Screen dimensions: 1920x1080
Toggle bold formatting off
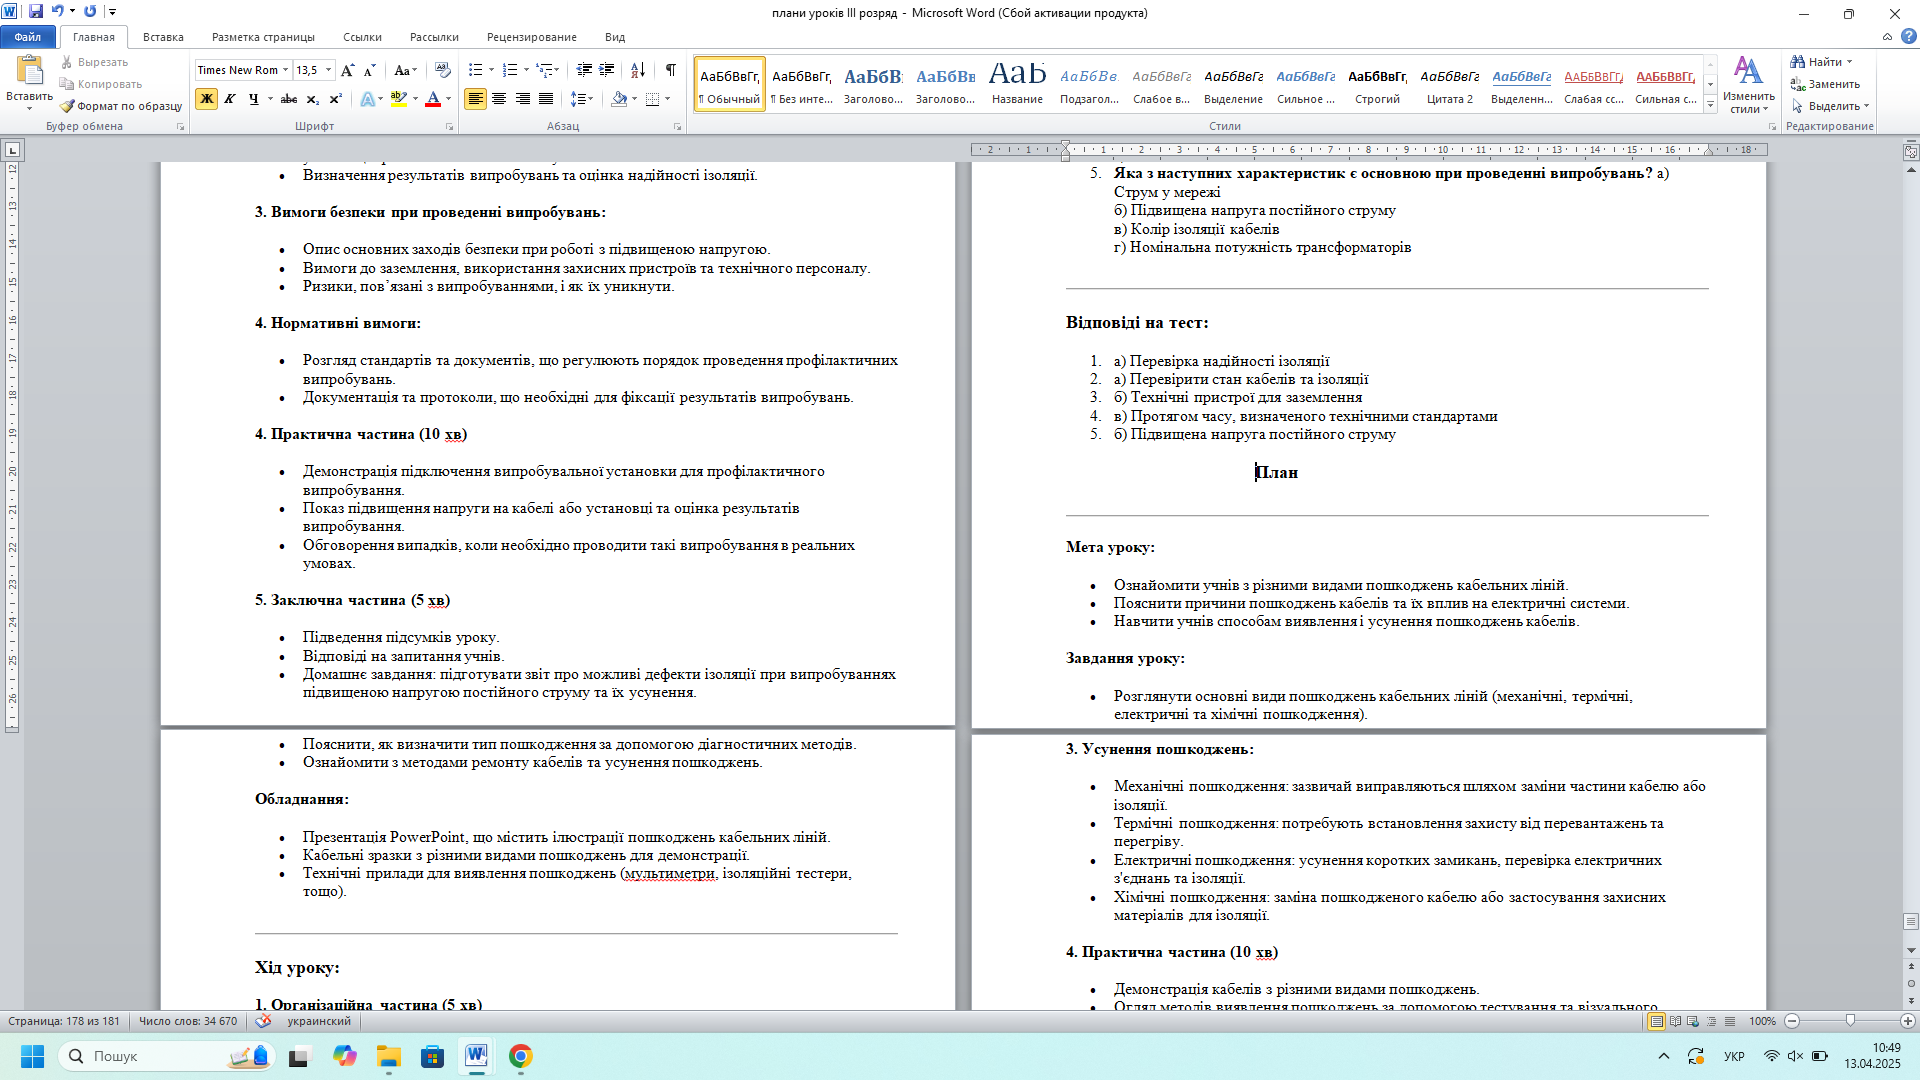coord(206,99)
